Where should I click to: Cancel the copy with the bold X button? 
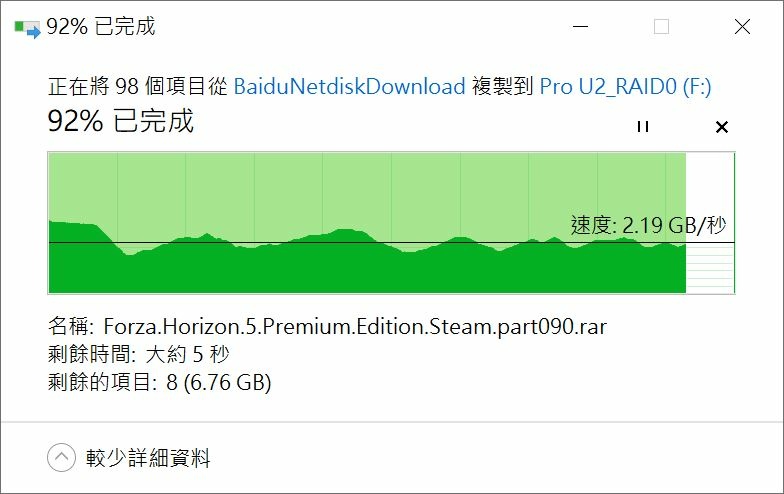click(x=722, y=127)
